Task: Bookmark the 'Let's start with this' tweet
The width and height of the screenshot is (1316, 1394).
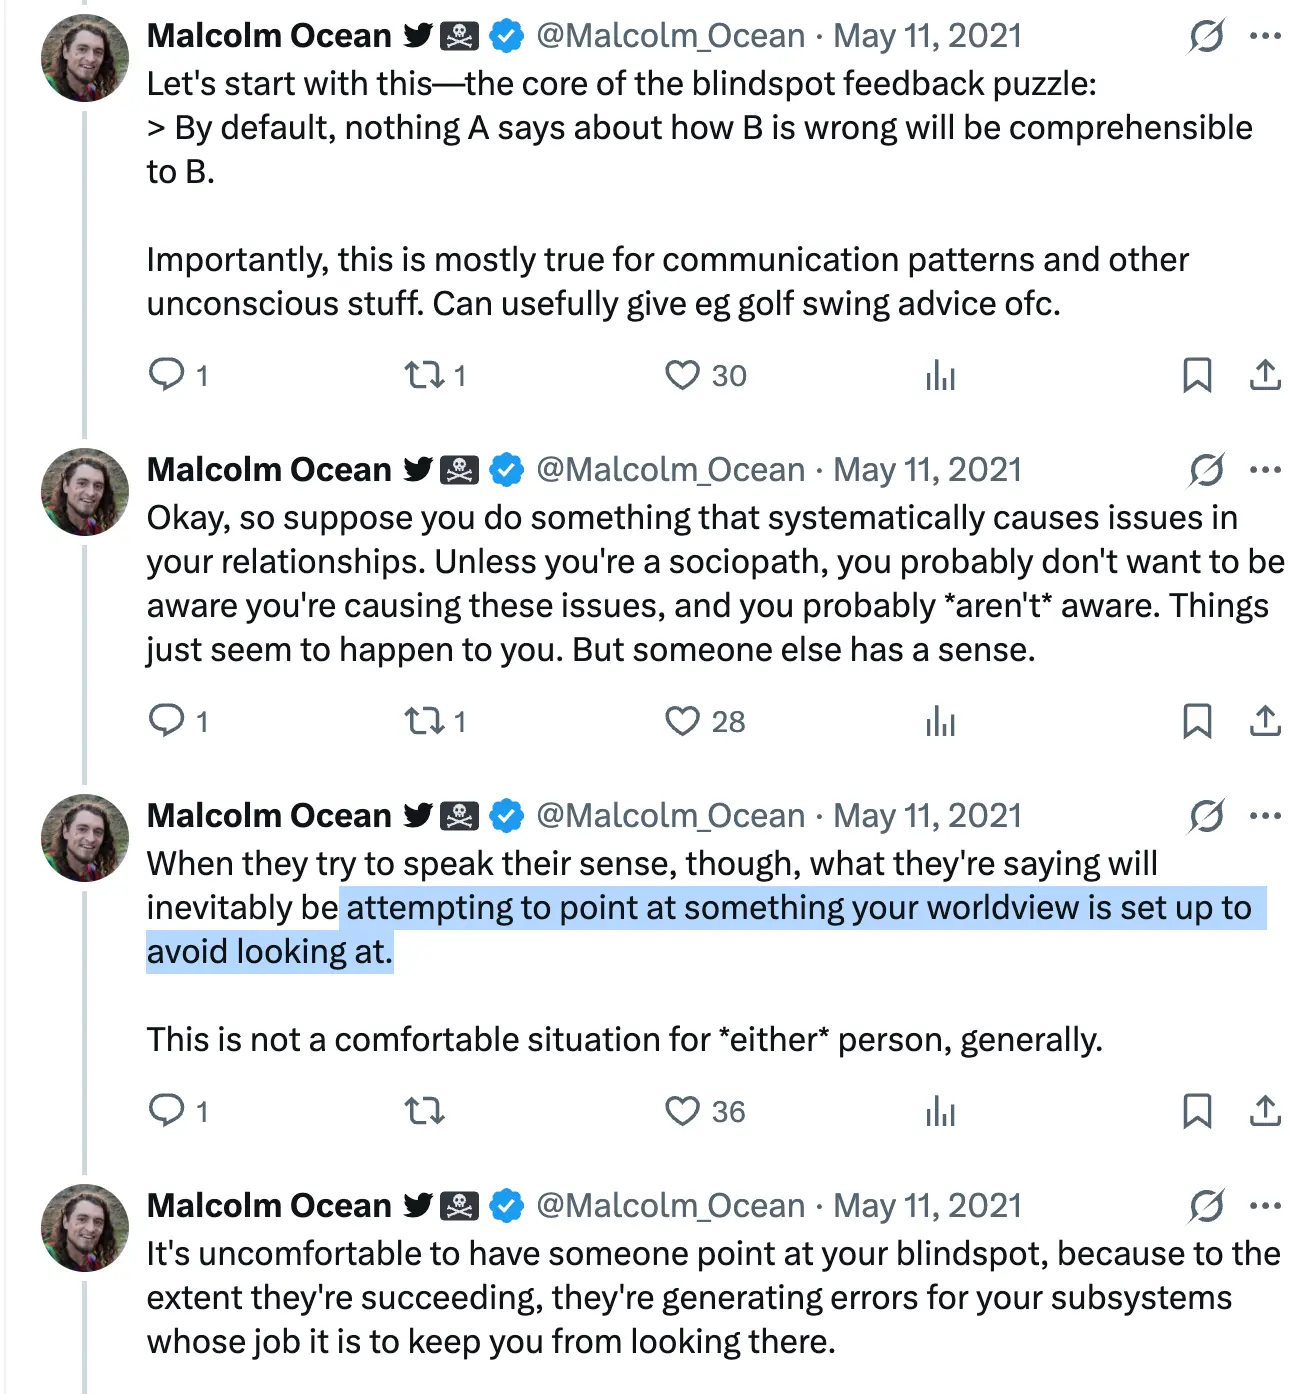Action: point(1197,375)
